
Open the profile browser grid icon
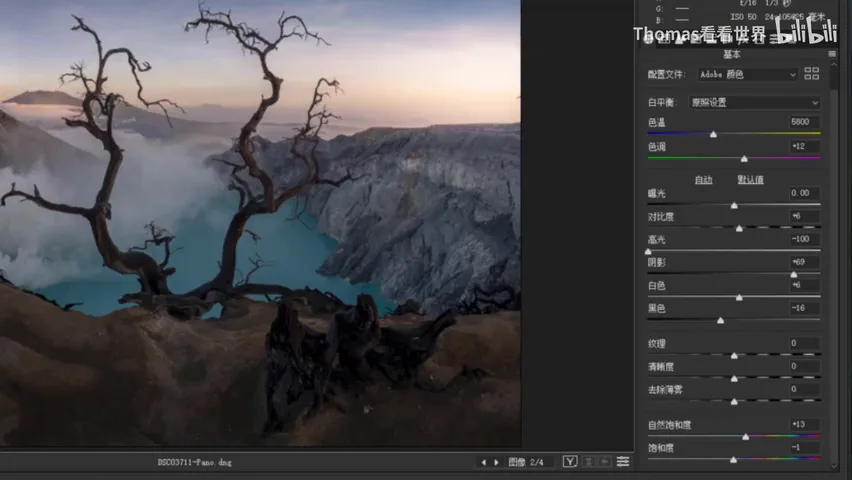(811, 74)
